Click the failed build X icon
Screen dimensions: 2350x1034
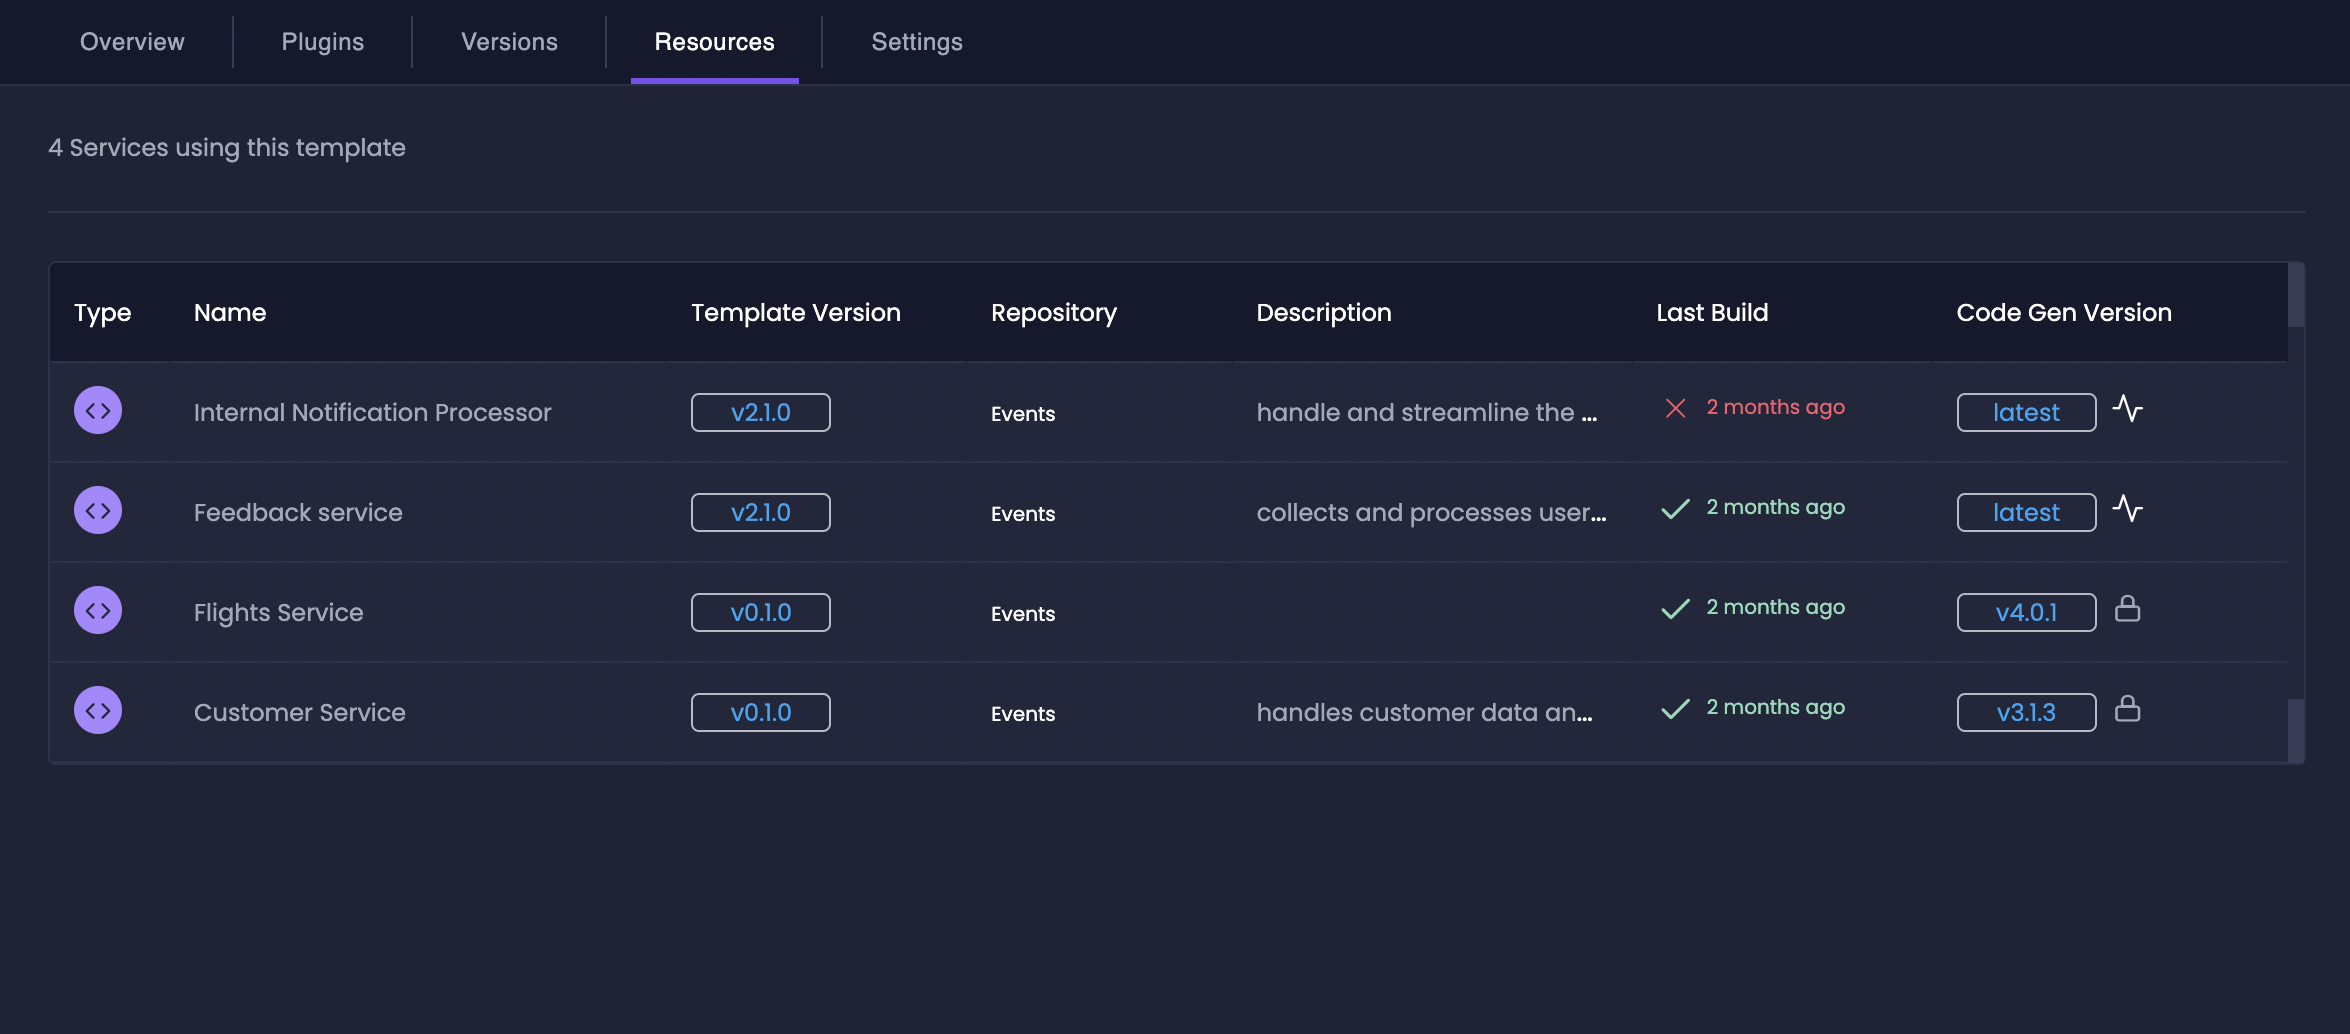(x=1675, y=408)
